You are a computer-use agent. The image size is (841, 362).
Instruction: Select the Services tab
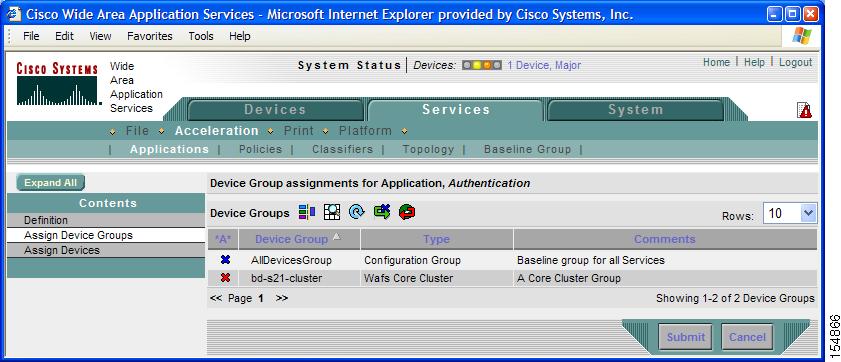[456, 110]
